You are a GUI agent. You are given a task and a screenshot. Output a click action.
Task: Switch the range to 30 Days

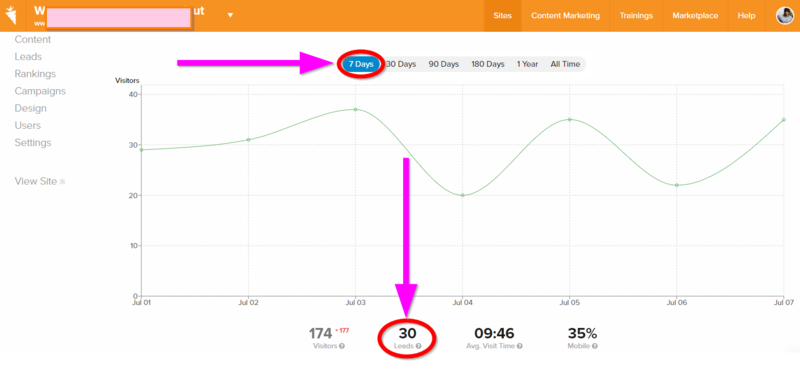click(401, 64)
